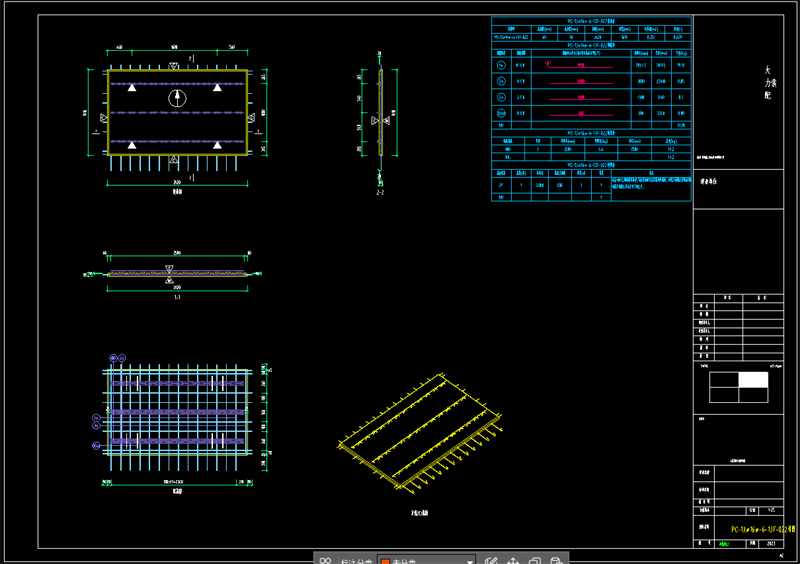Click the "2-2" section label
The height and width of the screenshot is (564, 800).
point(380,192)
